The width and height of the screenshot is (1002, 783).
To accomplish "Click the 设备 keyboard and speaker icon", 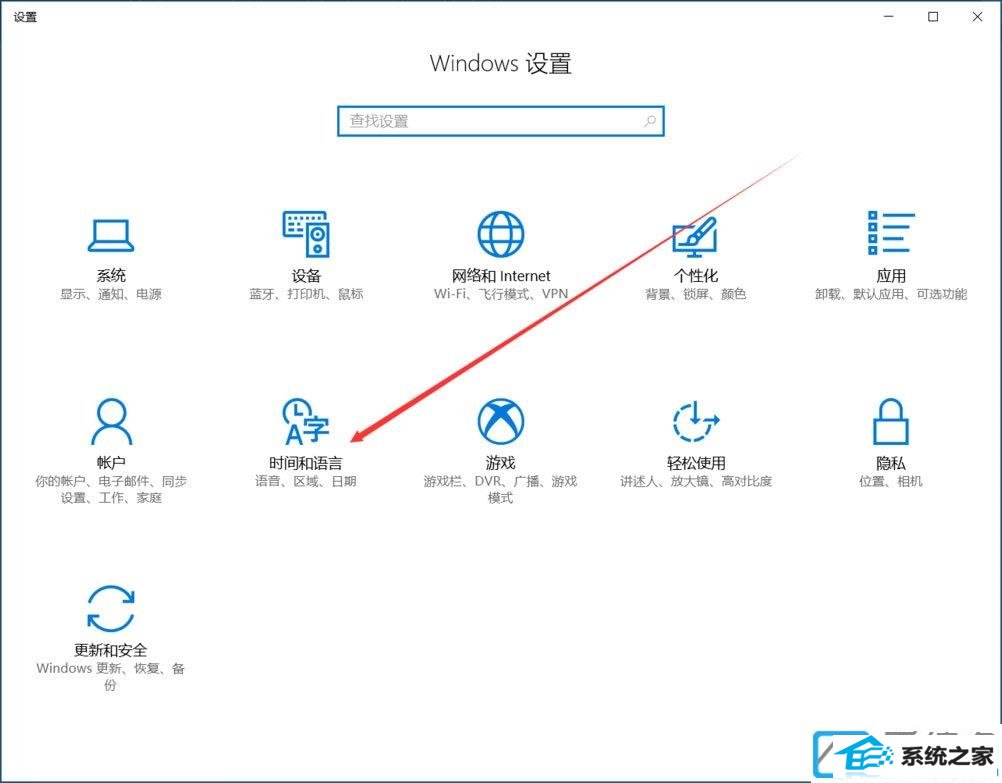I will pos(306,235).
